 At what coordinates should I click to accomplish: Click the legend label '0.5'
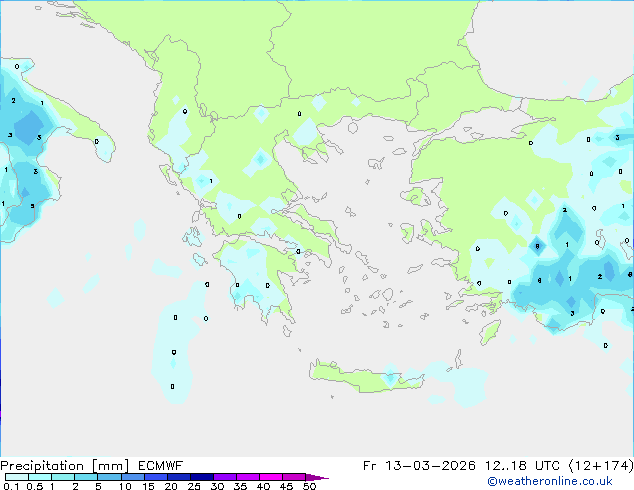[x=35, y=486]
